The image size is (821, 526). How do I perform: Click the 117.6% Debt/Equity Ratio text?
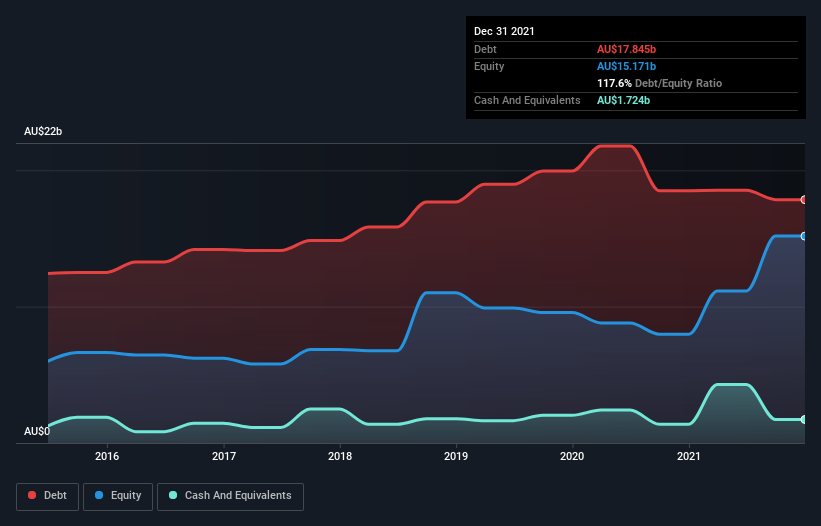659,83
